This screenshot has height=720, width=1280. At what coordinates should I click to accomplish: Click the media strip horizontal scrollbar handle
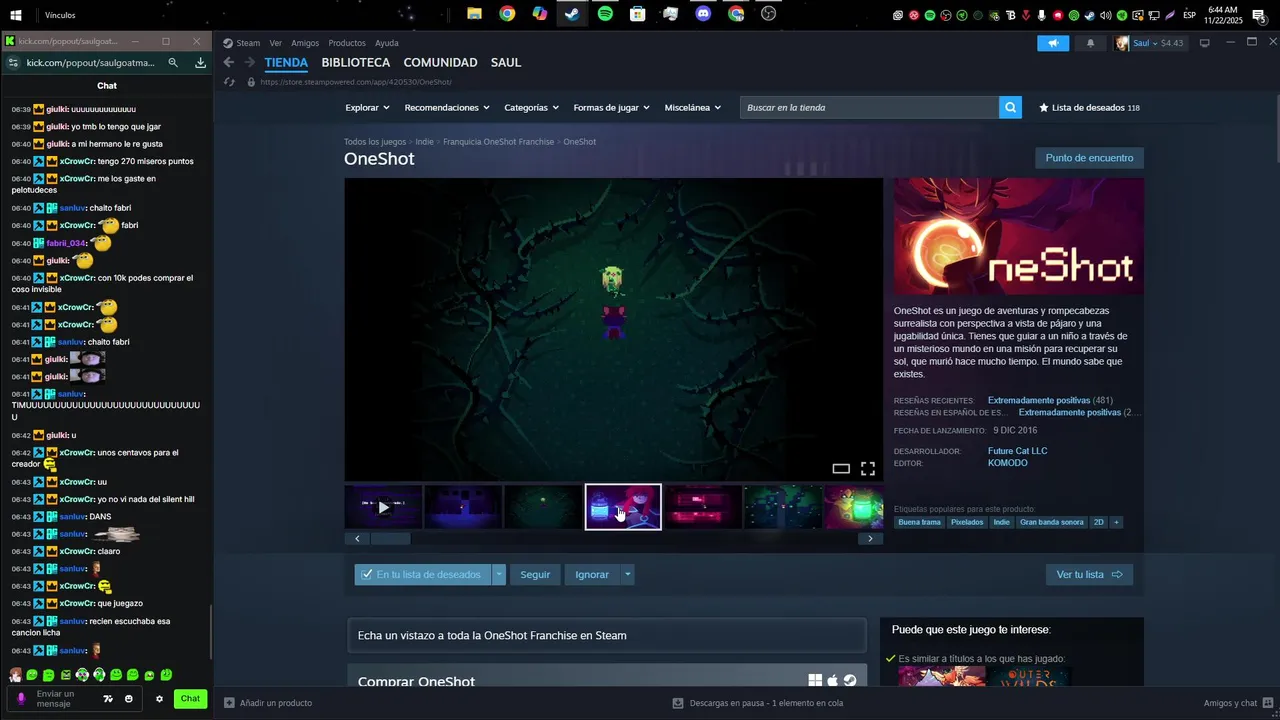point(391,538)
